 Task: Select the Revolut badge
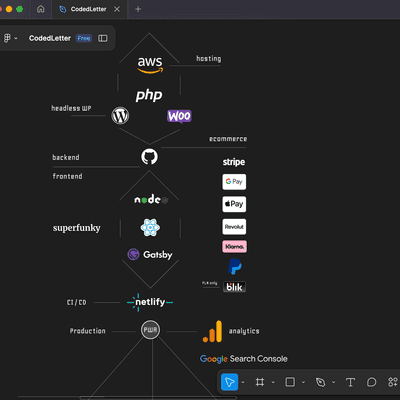[x=234, y=227]
